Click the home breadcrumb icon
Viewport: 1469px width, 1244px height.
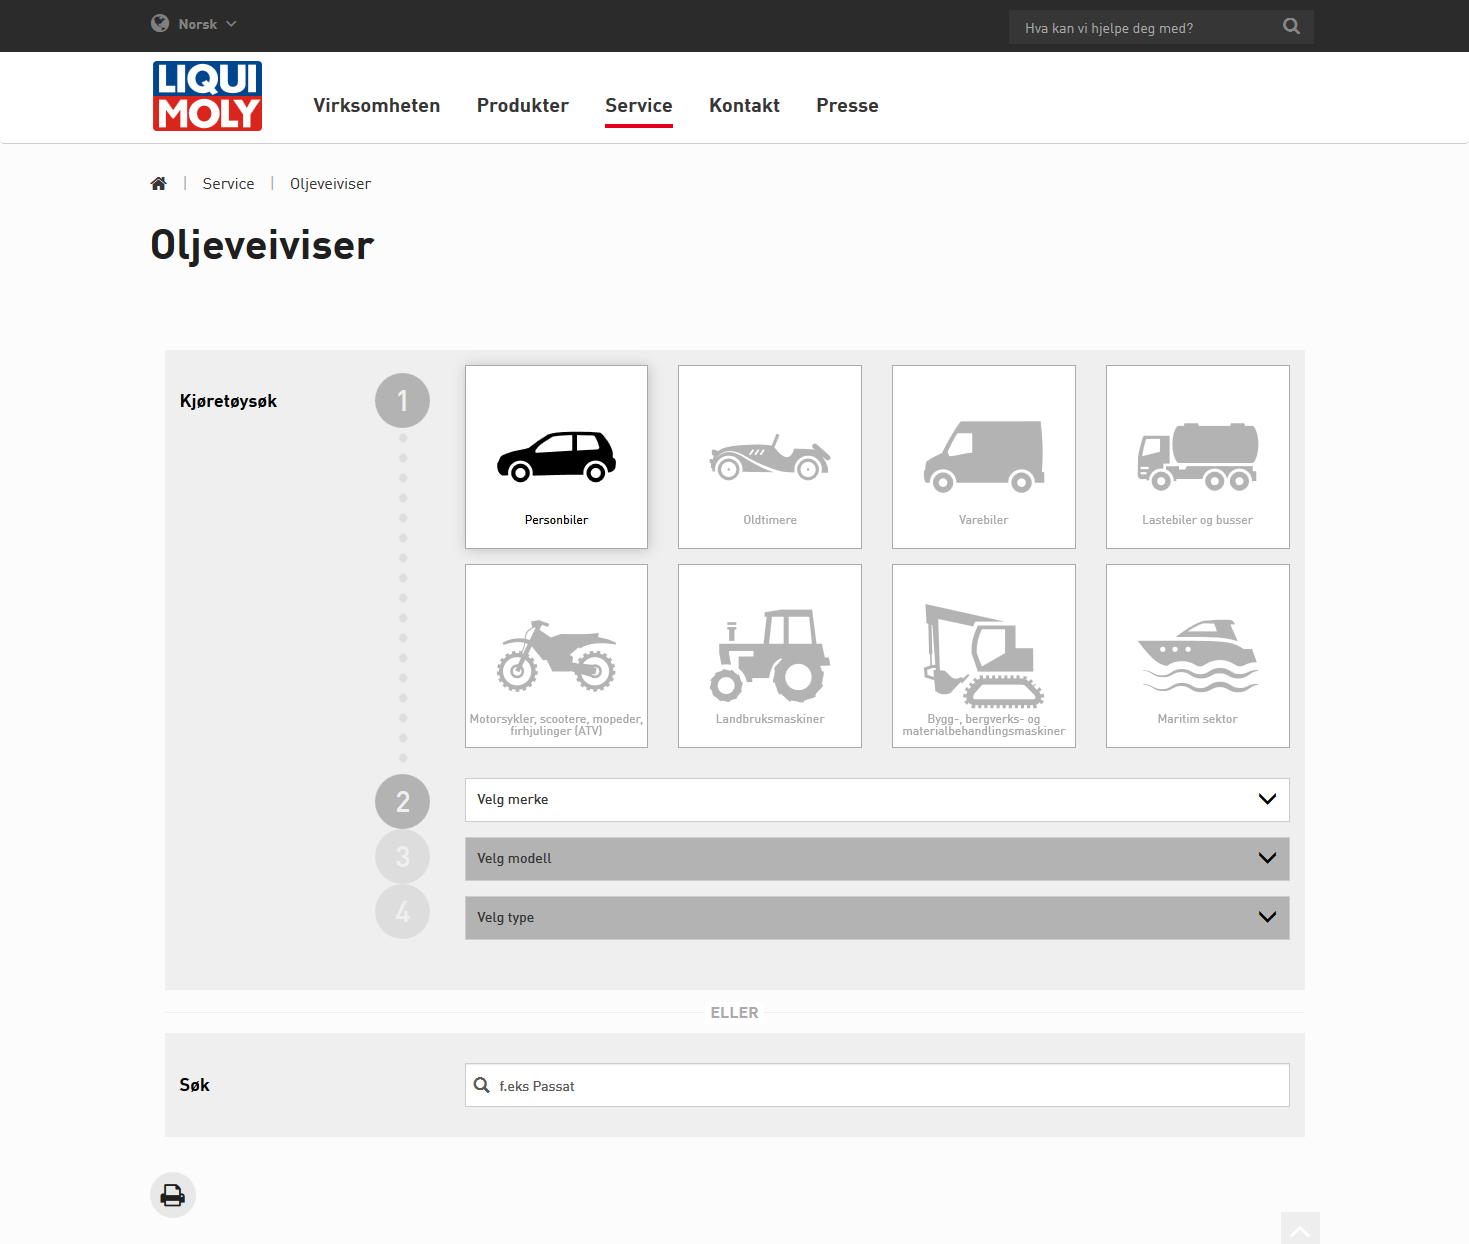[158, 184]
